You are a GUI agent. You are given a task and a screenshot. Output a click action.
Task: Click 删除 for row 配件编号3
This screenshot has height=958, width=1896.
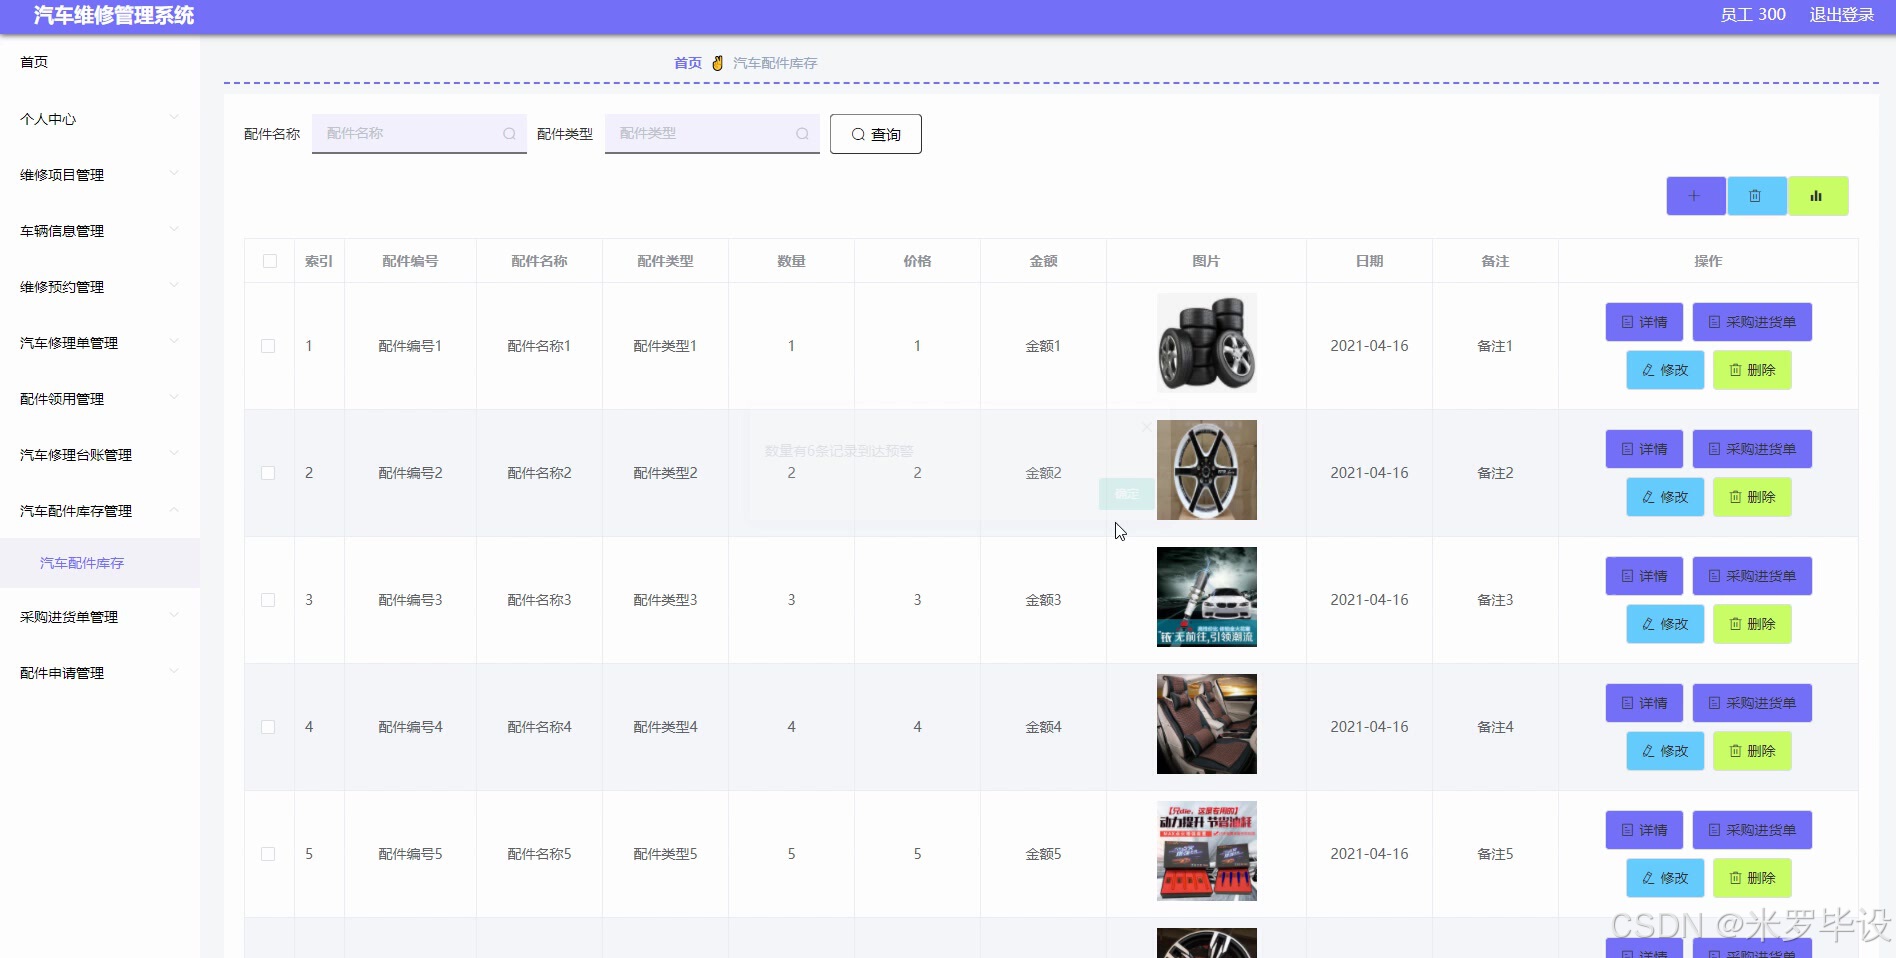(1752, 624)
